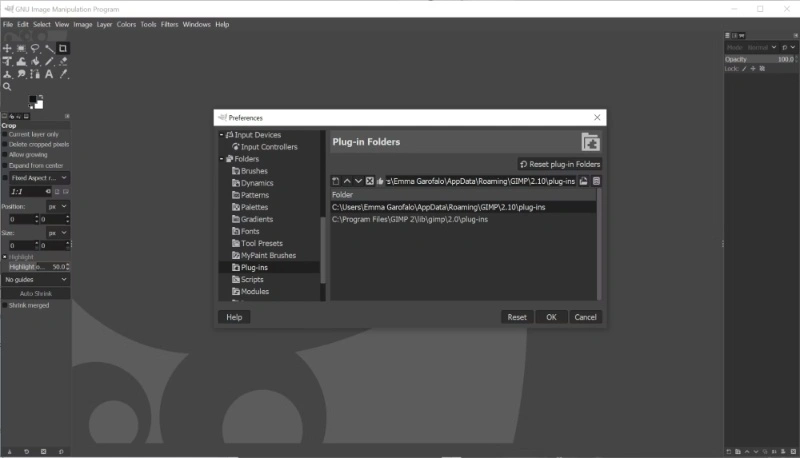Viewport: 800px width, 458px height.
Task: Open the Filters menu
Action: (169, 24)
